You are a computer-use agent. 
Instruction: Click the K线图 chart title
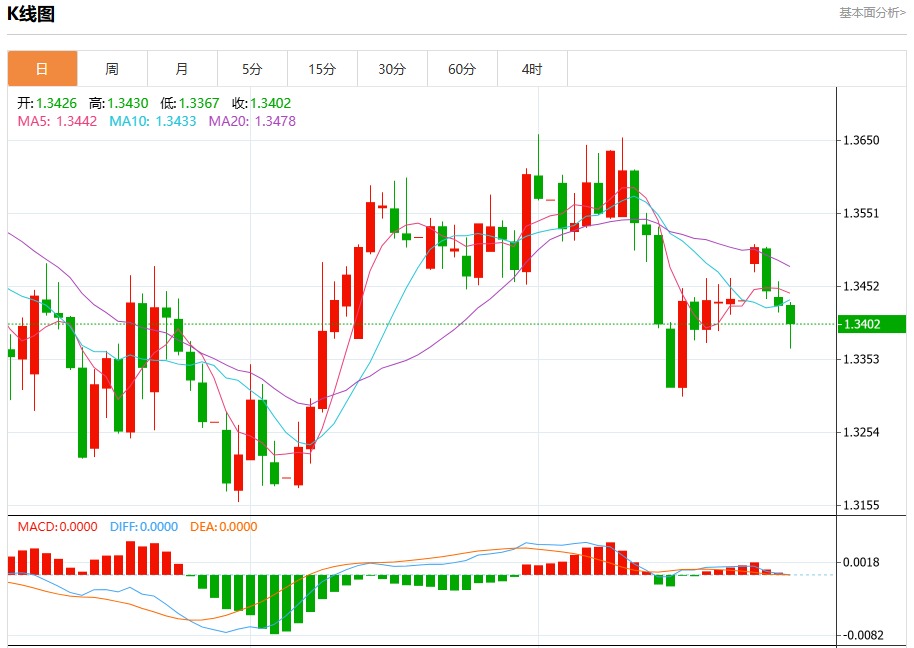click(x=31, y=13)
